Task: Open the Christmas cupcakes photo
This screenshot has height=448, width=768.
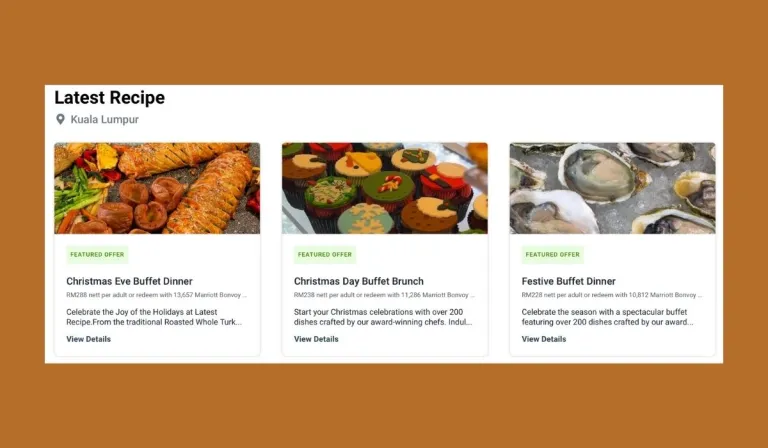Action: pyautogui.click(x=385, y=188)
